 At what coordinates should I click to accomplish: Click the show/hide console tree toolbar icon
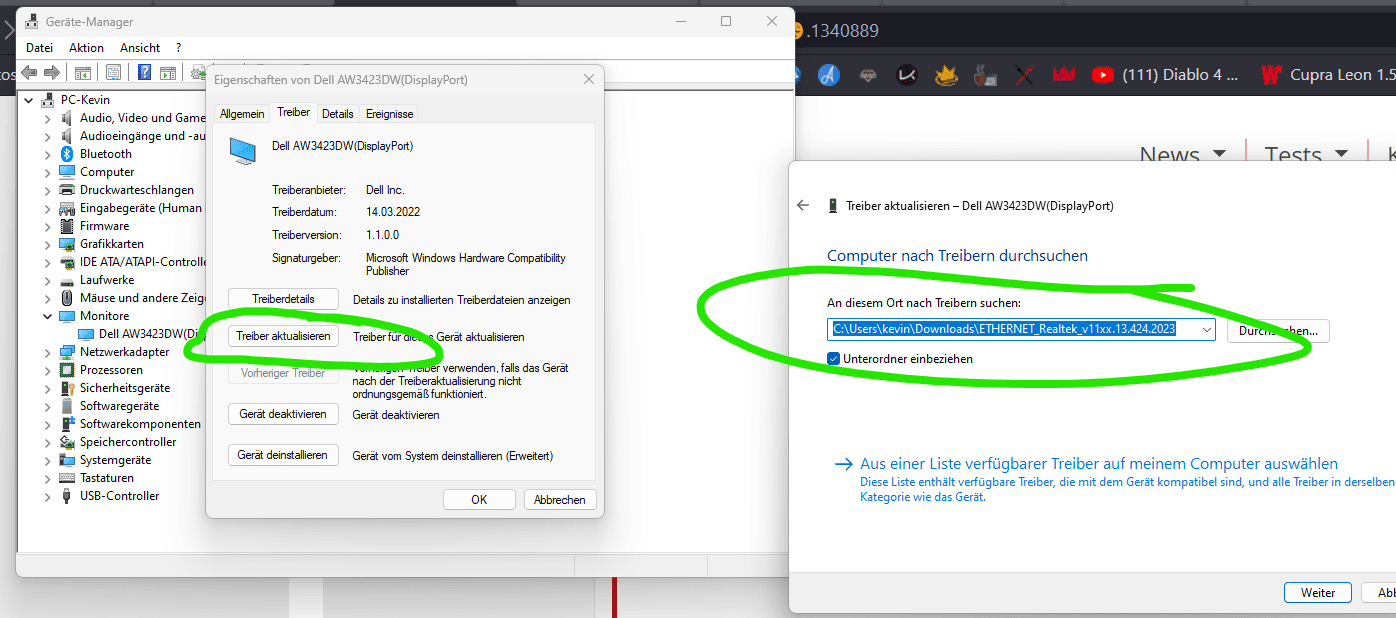tap(83, 72)
